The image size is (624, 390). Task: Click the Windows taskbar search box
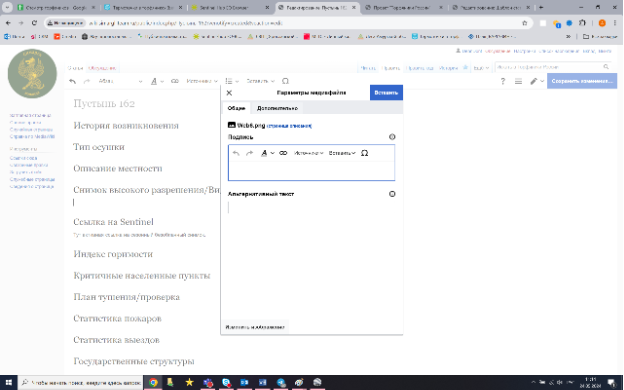81,383
